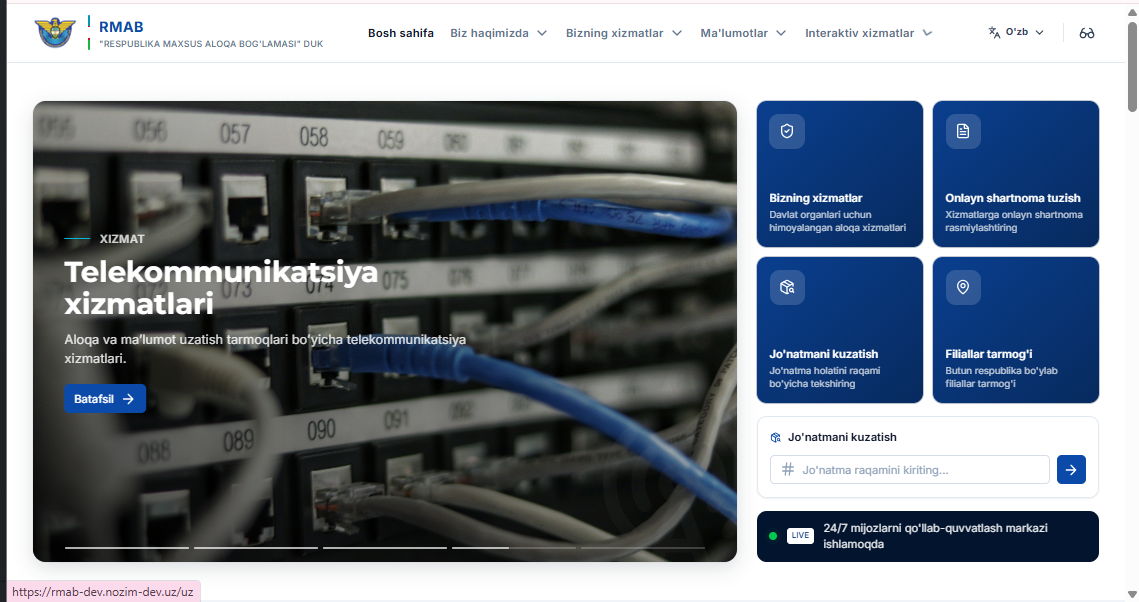Image resolution: width=1139 pixels, height=602 pixels.
Task: Click the page vertical scrollbar thumb
Action: [1132, 67]
